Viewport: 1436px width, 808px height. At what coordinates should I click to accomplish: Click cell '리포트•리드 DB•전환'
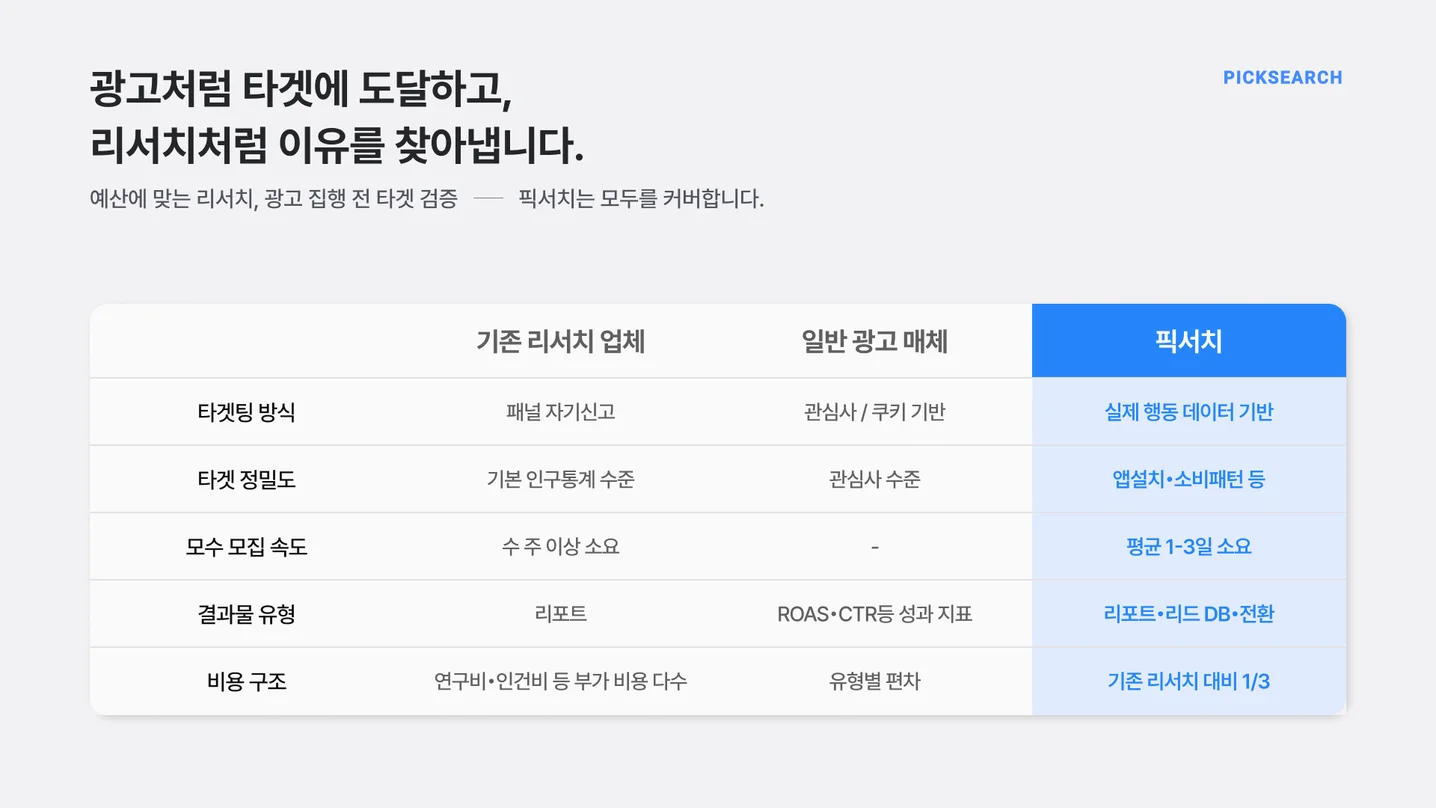click(x=1189, y=614)
